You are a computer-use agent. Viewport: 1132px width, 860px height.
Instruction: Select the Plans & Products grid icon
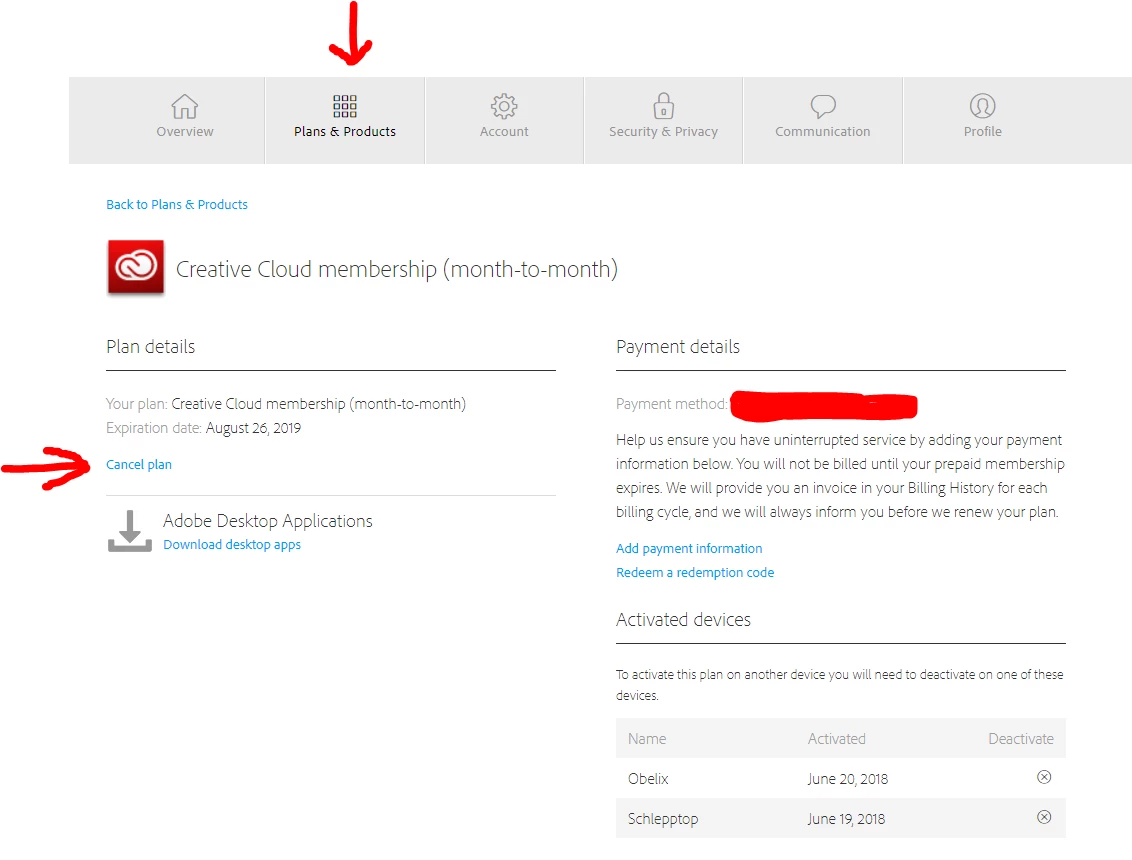[344, 106]
